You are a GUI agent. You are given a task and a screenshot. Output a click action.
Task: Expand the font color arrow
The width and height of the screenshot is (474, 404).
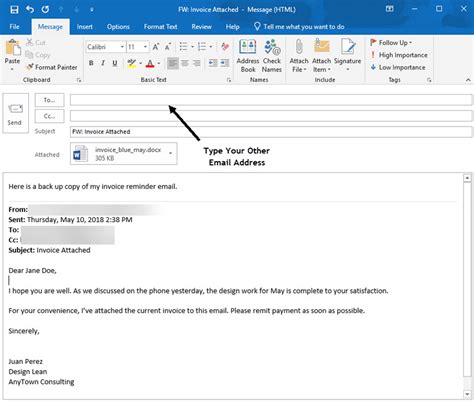coord(159,63)
